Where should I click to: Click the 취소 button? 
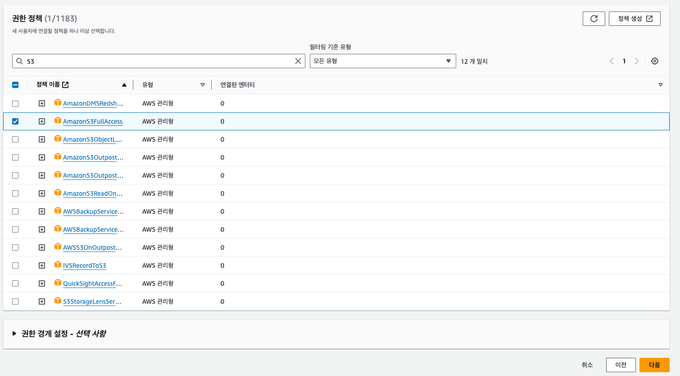(x=587, y=365)
